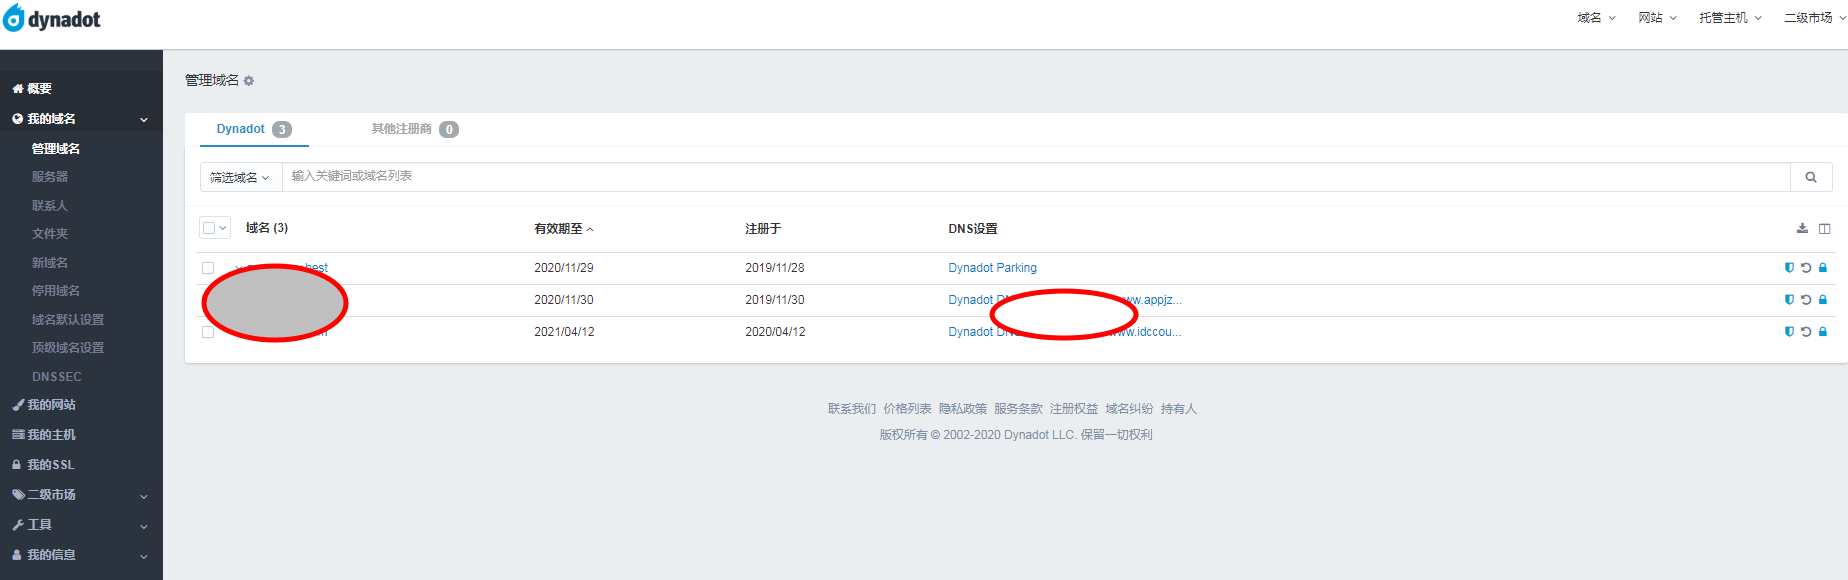1848x580 pixels.
Task: Switch to the 其他注册商 tab
Action: [x=414, y=129]
